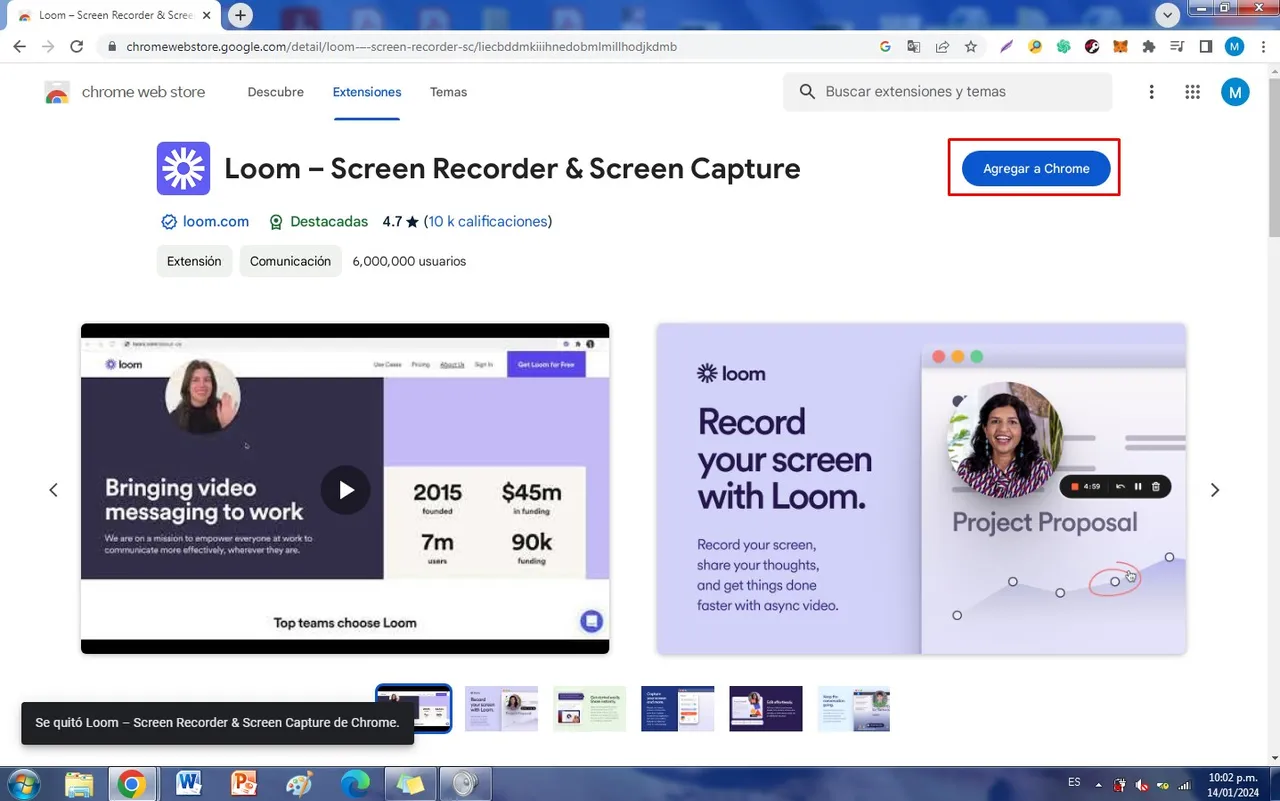Viewport: 1280px width, 801px height.
Task: Click the Record your screen slide image
Action: [x=921, y=489]
